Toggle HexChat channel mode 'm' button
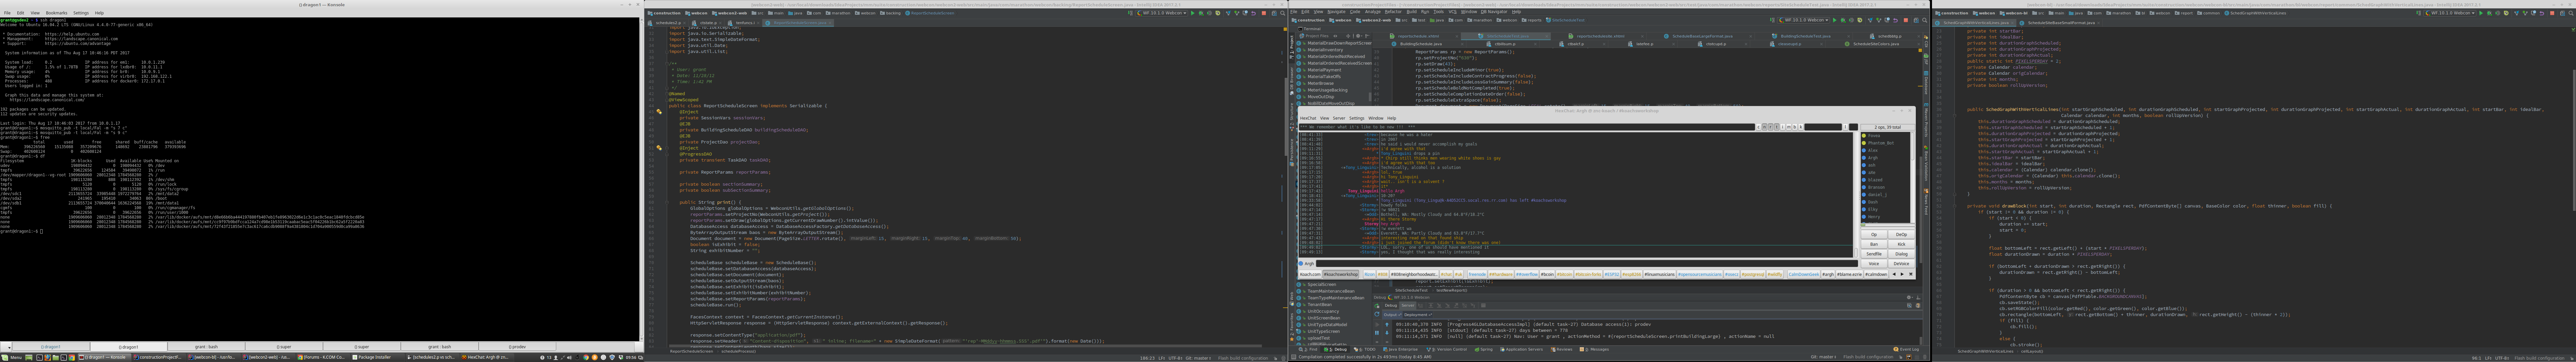 coord(1789,127)
